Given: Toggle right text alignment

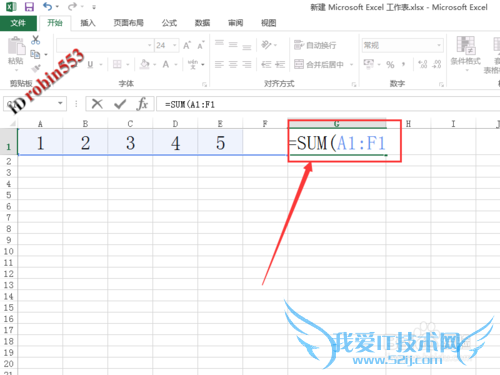Looking at the screenshot, I should pyautogui.click(x=247, y=64).
